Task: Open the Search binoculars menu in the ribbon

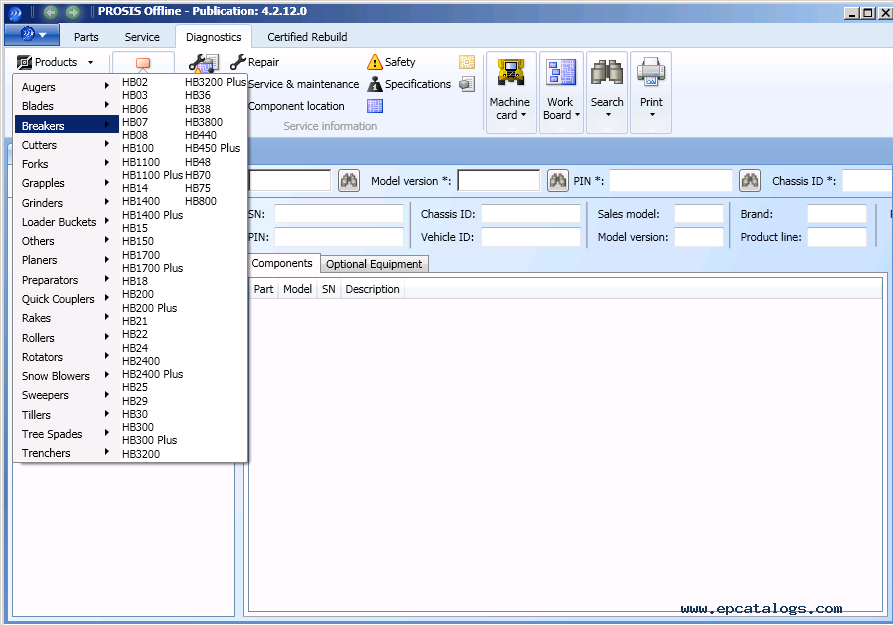Action: click(607, 92)
